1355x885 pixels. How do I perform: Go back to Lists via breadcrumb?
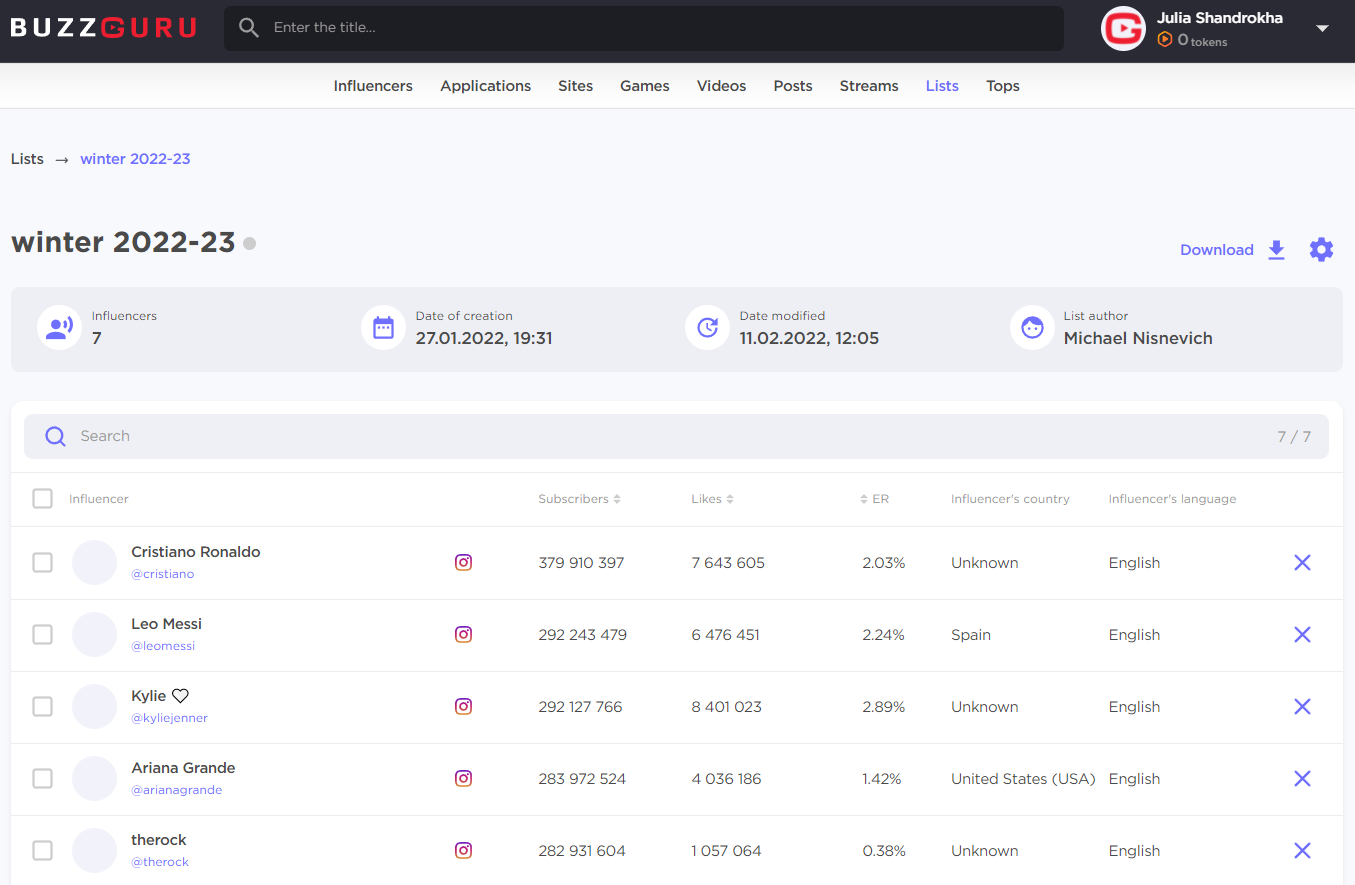point(27,159)
